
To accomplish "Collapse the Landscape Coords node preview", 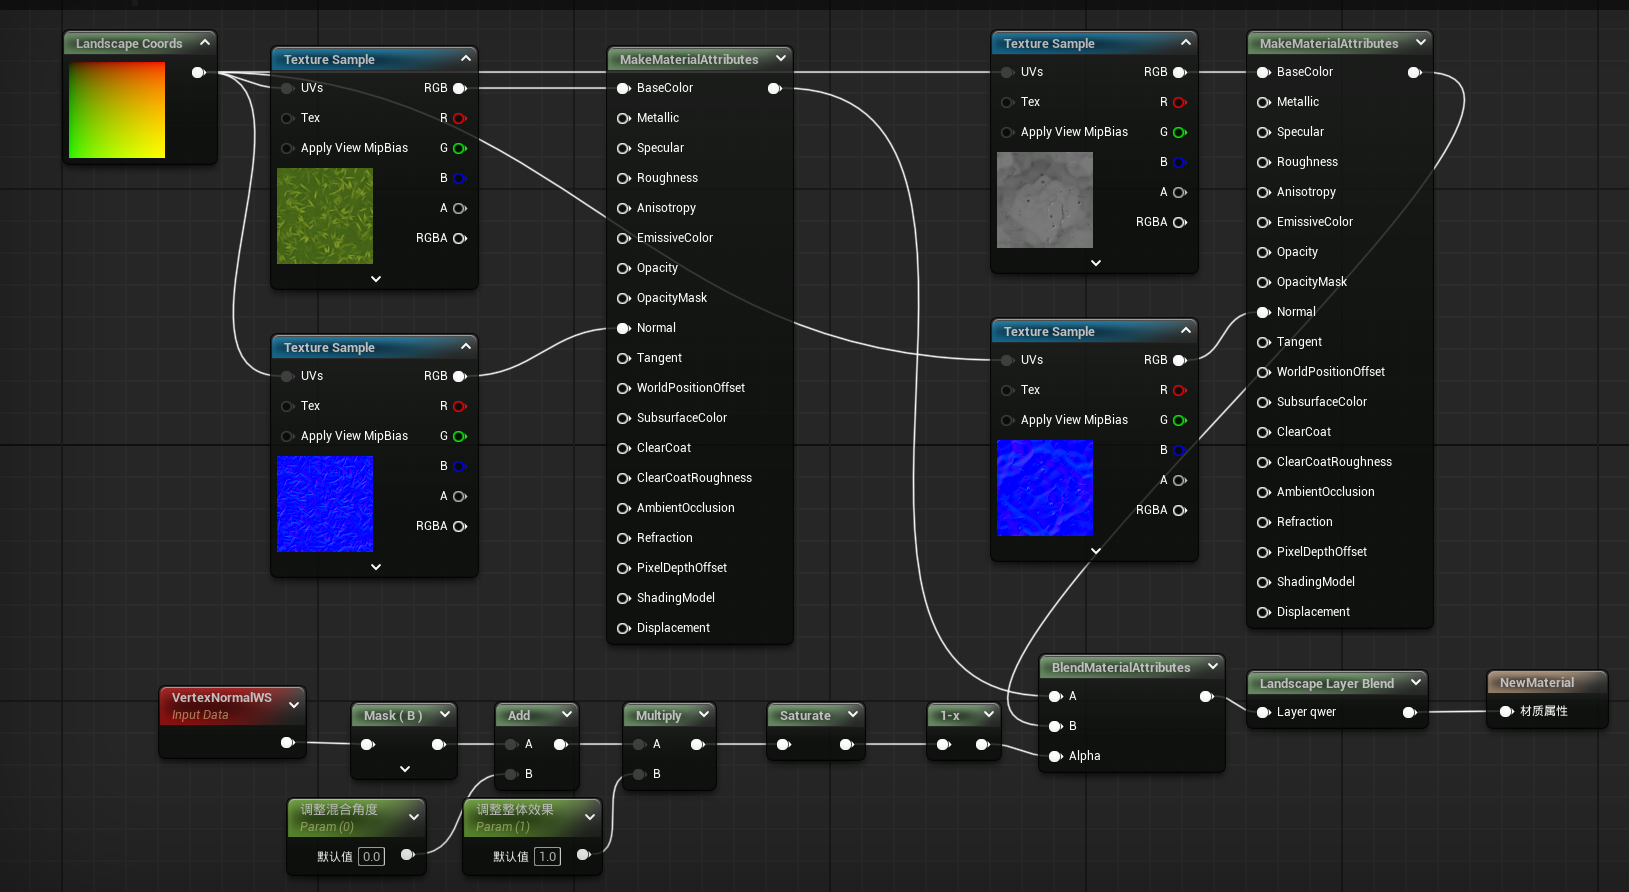I will coord(205,42).
